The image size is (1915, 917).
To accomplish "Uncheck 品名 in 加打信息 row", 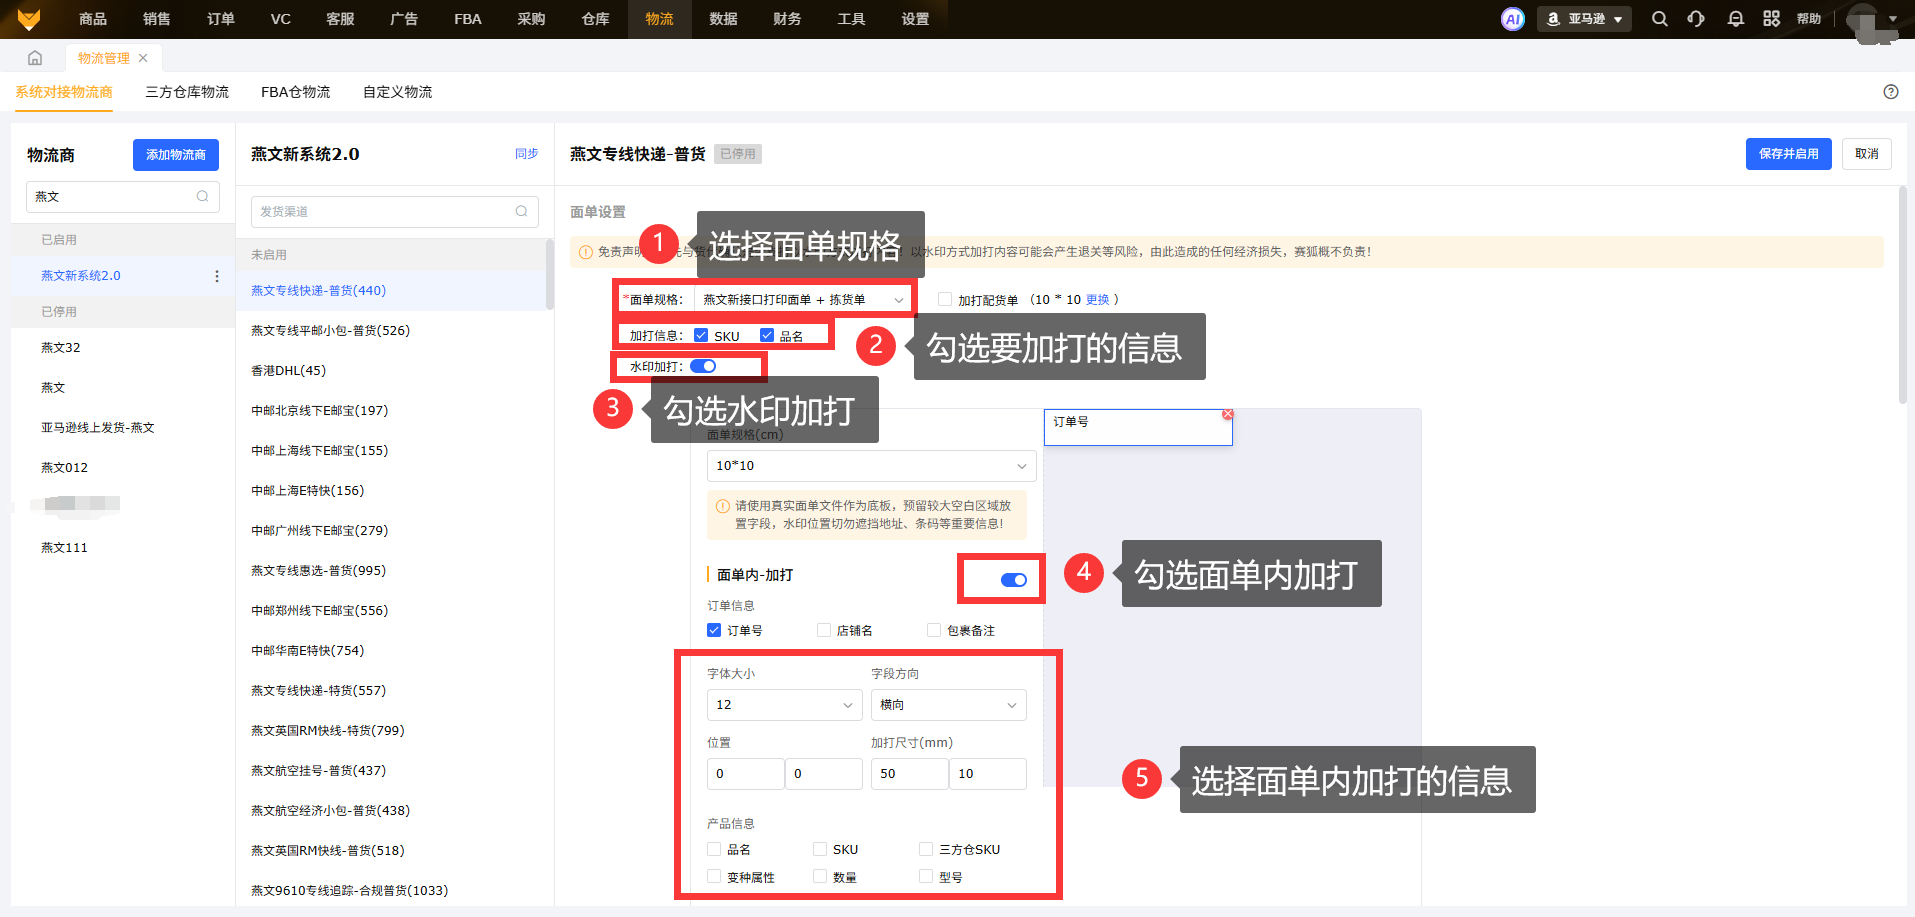I will [x=767, y=336].
